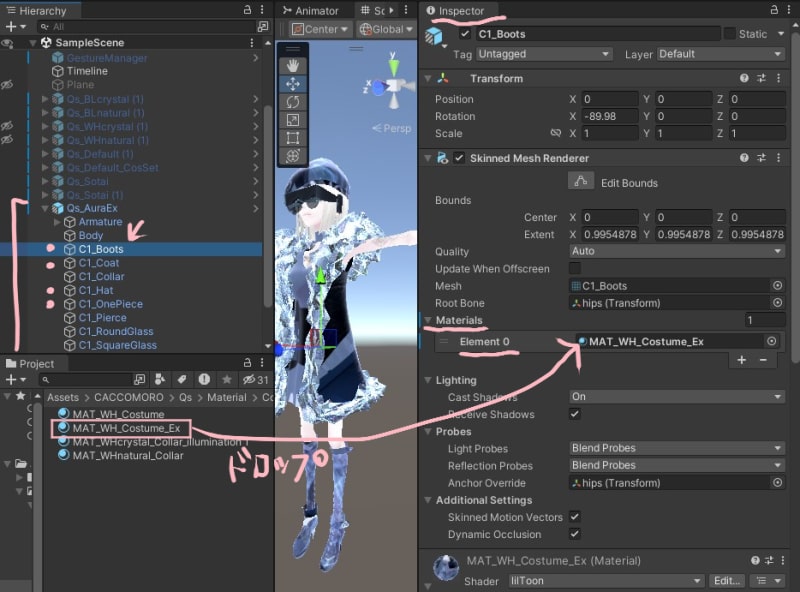Select C1_Coat in the Hierarchy
800x592 pixels.
(x=99, y=263)
